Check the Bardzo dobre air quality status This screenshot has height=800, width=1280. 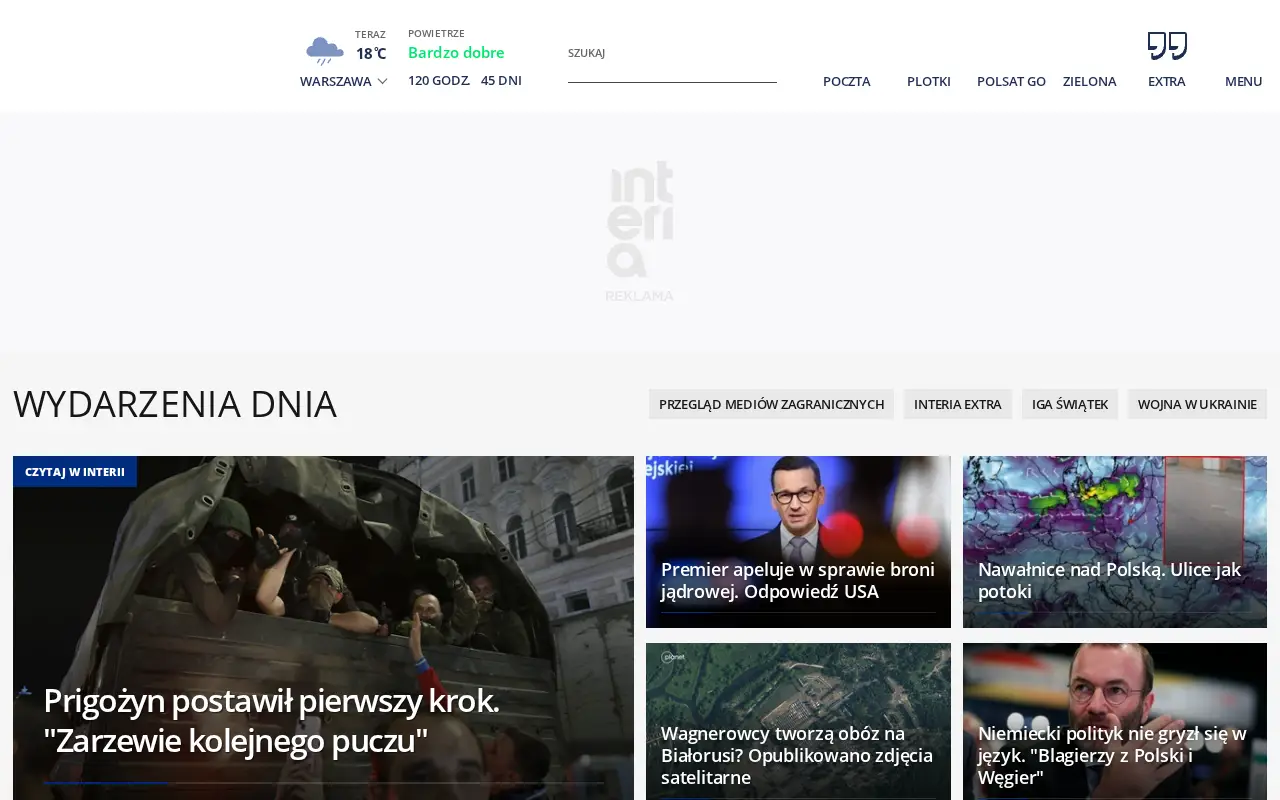456,52
